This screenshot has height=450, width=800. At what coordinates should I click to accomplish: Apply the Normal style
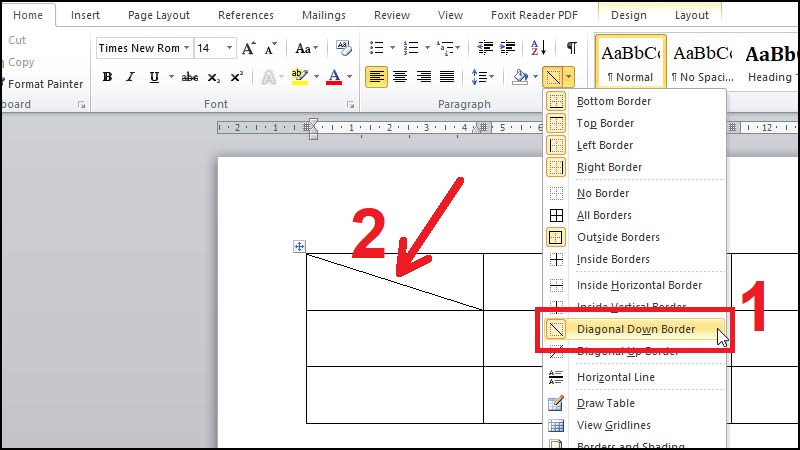pyautogui.click(x=631, y=62)
